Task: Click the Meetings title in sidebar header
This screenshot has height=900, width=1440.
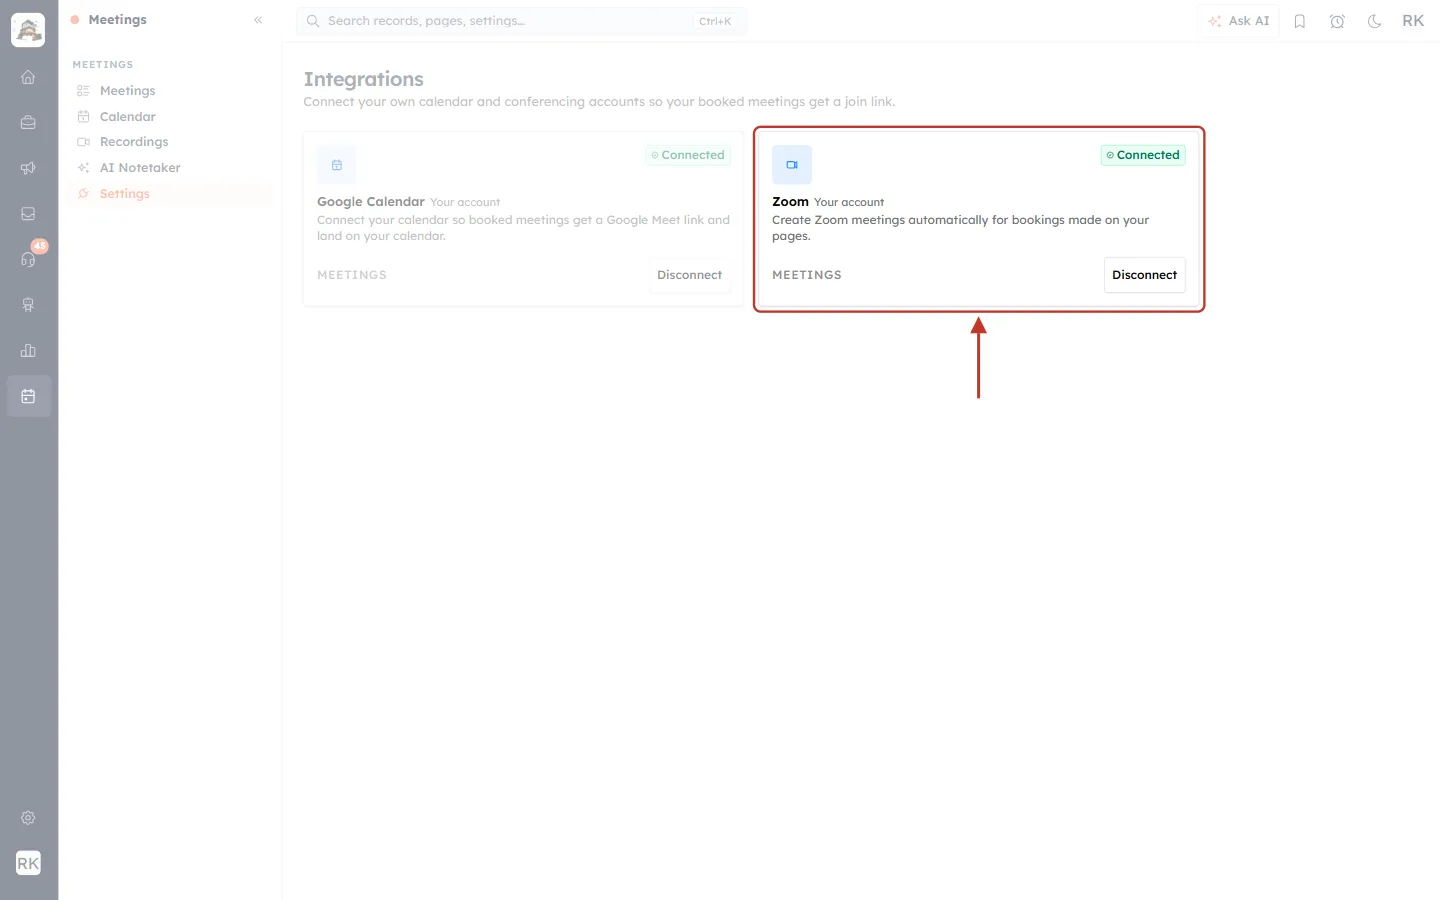Action: pyautogui.click(x=117, y=20)
